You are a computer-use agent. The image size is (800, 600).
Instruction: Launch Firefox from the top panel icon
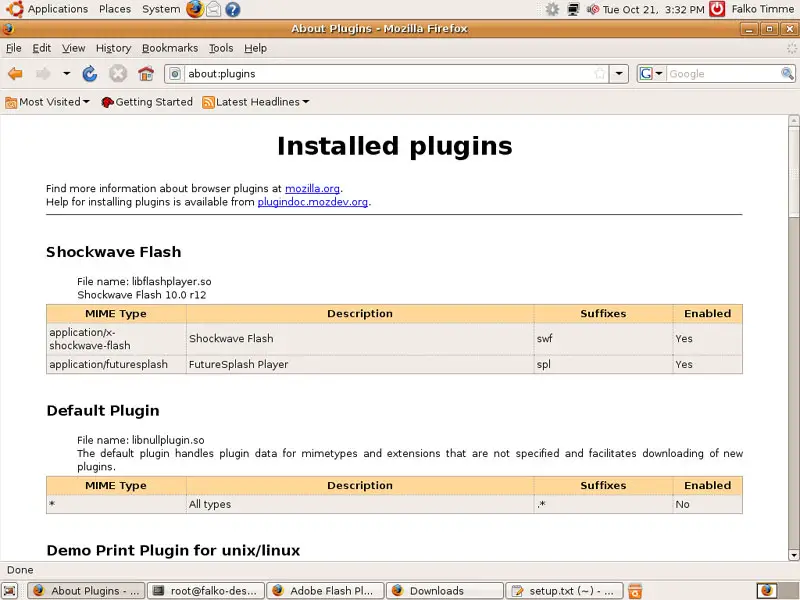point(194,9)
